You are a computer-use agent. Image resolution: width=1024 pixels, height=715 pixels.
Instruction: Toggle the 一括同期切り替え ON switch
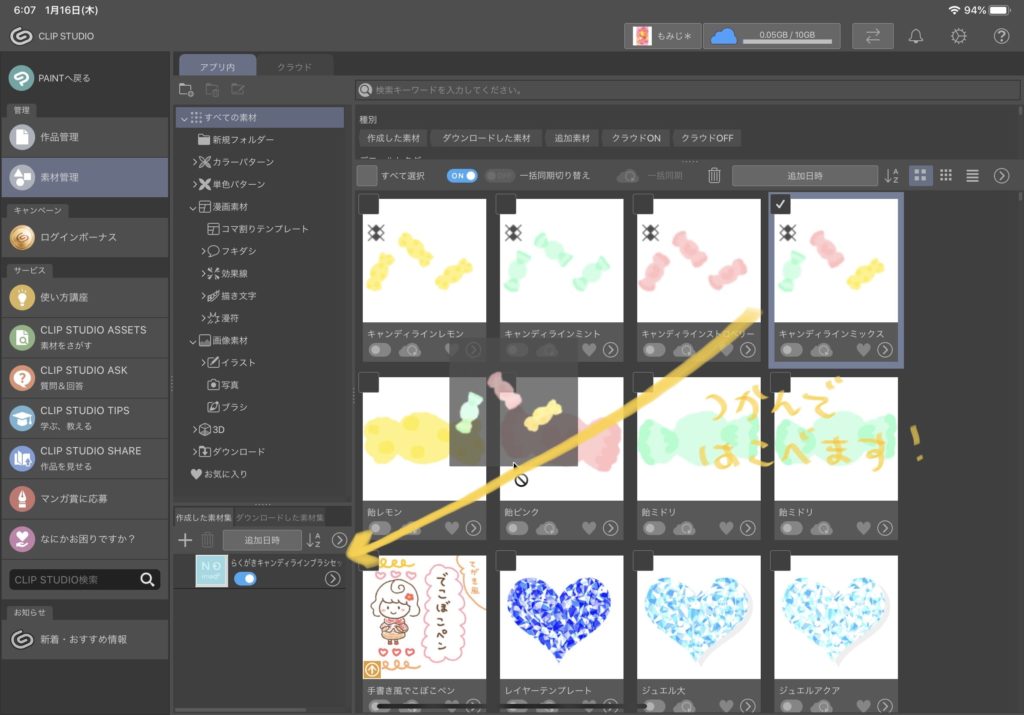(x=465, y=176)
